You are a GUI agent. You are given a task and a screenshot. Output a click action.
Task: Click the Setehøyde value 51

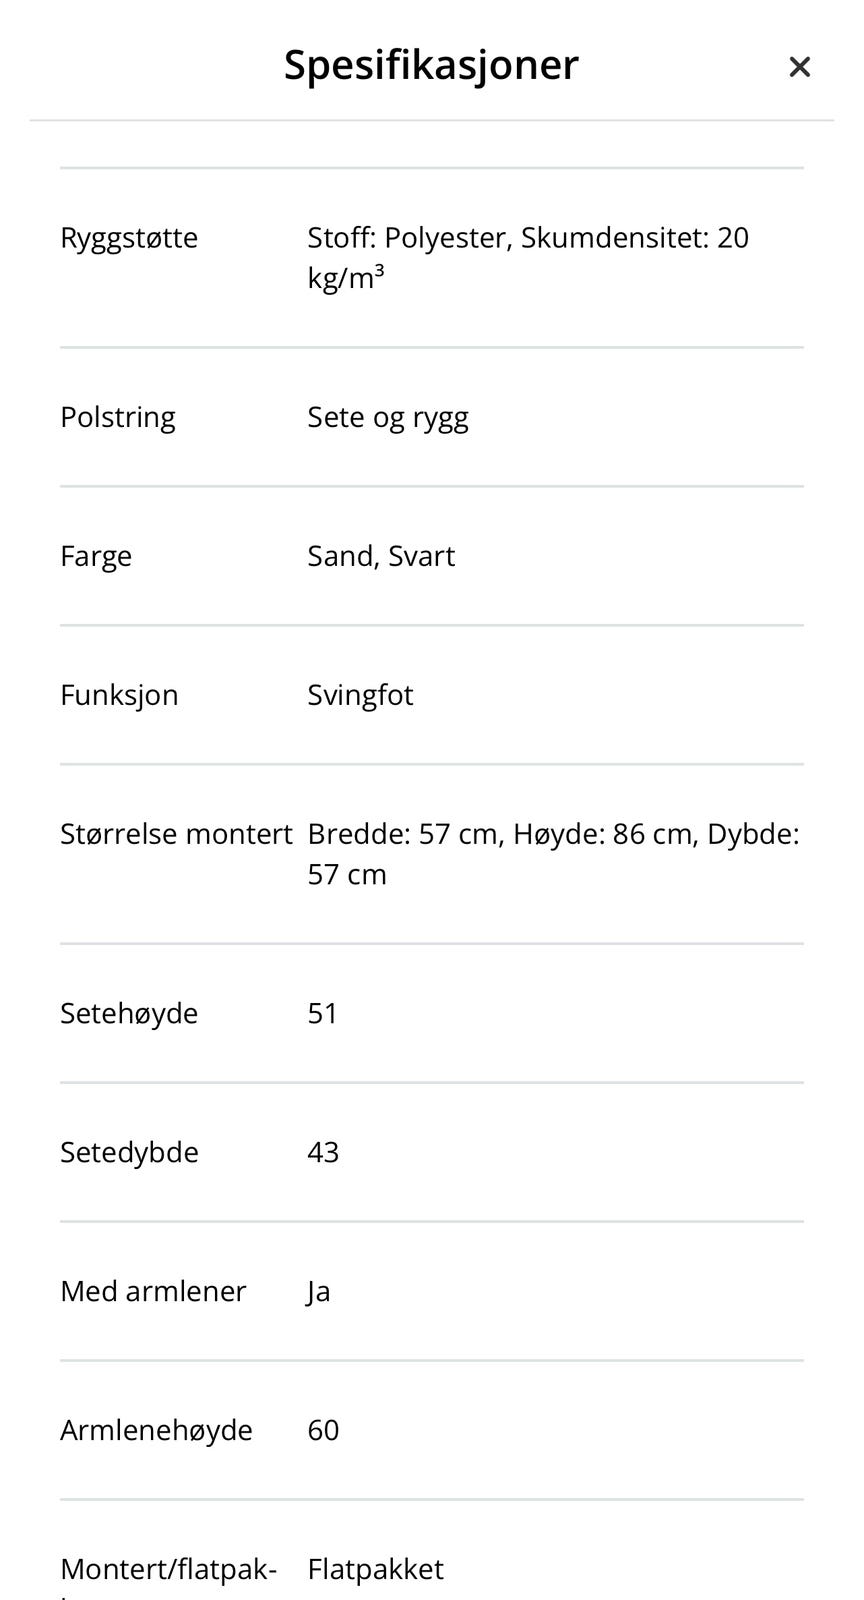pos(323,1013)
